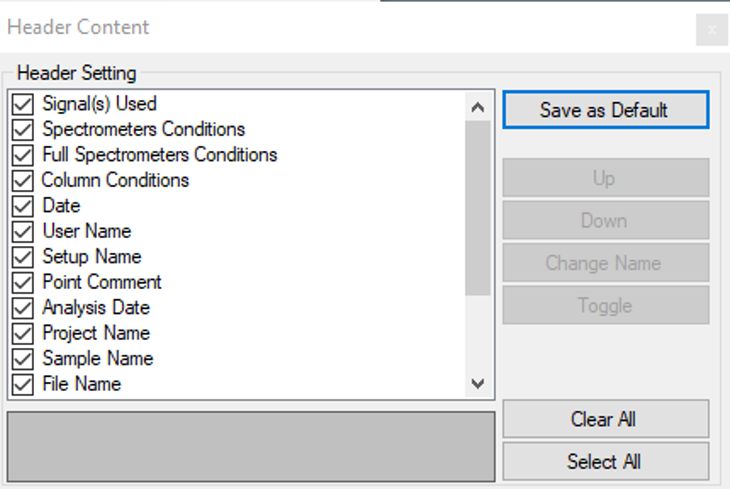Toggle the Setup Name checkbox
730x489 pixels.
click(22, 257)
